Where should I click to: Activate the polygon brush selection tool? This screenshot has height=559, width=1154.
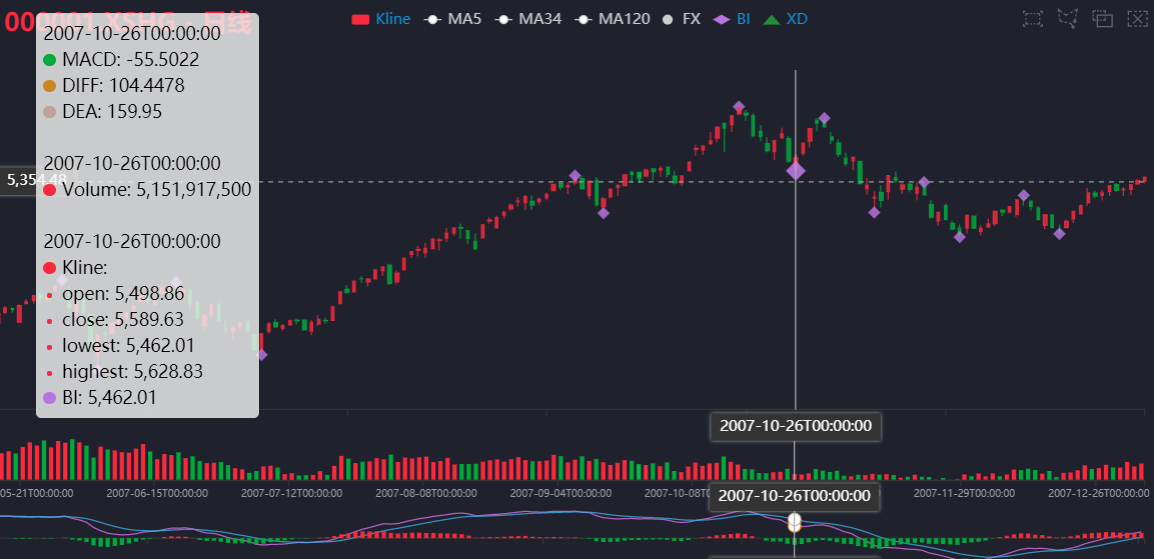1068,18
